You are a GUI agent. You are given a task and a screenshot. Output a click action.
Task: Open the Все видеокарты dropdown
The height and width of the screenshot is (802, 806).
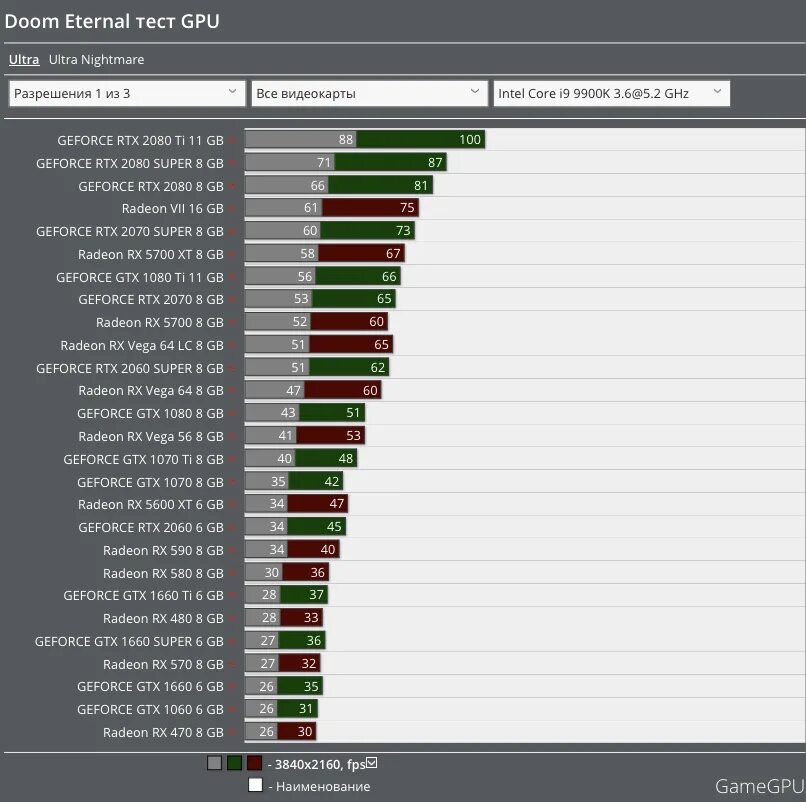click(x=369, y=94)
